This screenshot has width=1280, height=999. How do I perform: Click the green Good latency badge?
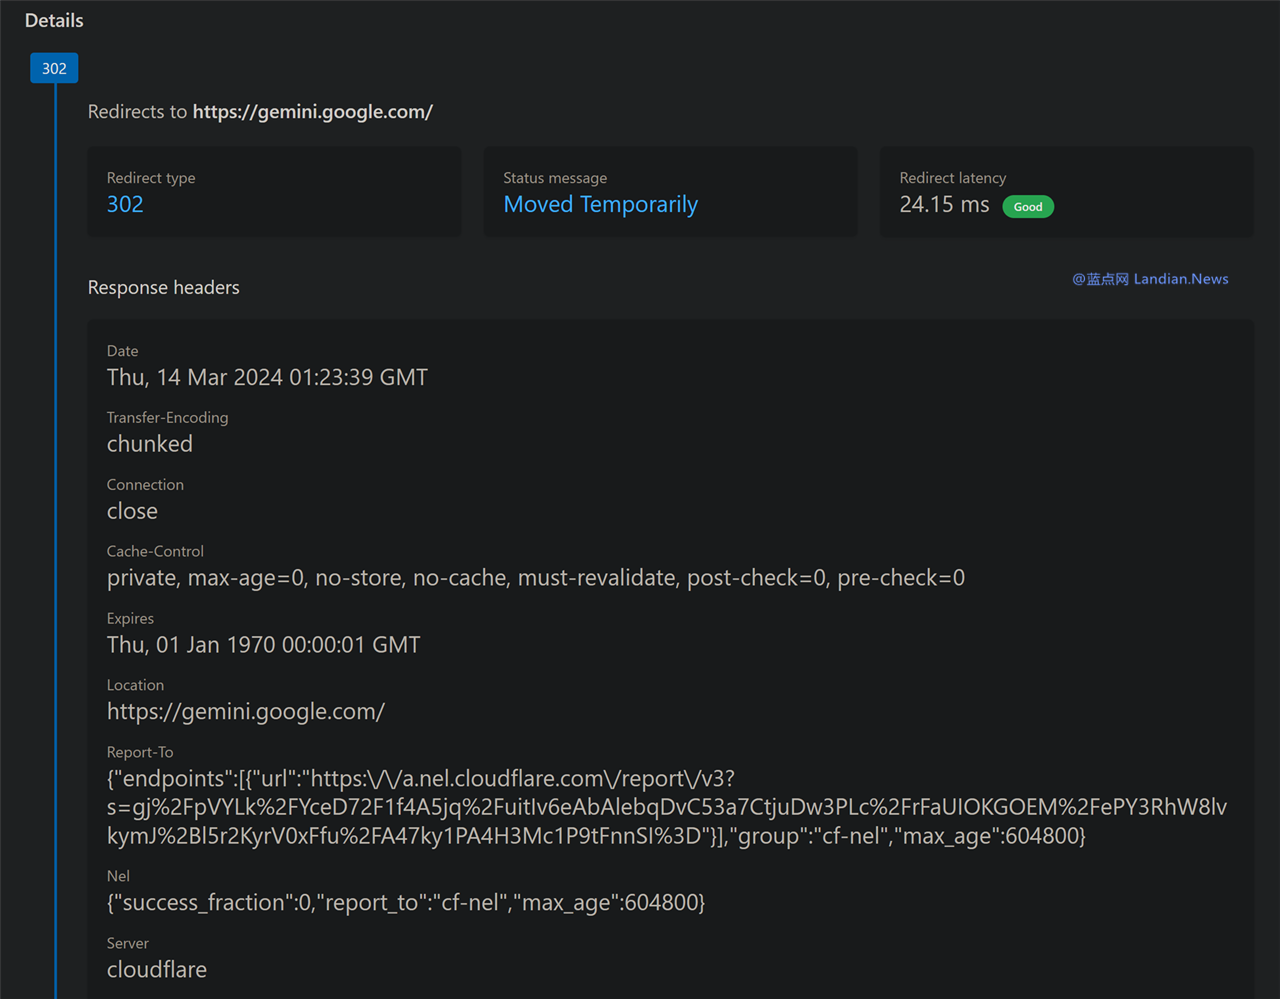click(1028, 207)
